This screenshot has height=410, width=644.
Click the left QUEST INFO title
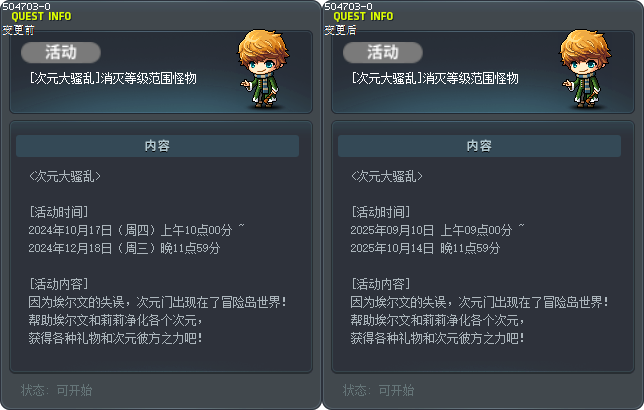(41, 16)
